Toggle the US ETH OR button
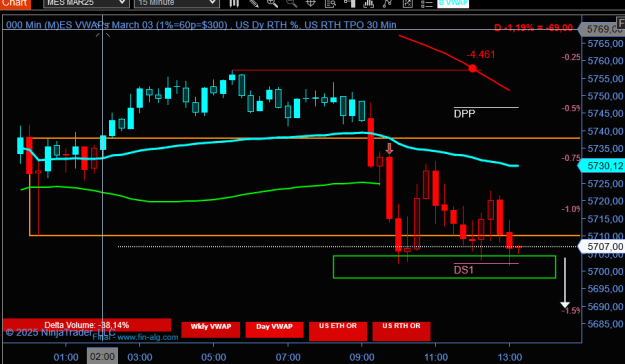625x364 pixels. coord(338,331)
